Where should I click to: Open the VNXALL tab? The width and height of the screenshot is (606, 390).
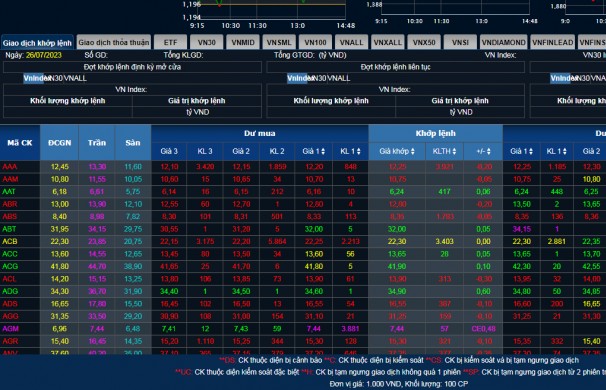pyautogui.click(x=388, y=43)
